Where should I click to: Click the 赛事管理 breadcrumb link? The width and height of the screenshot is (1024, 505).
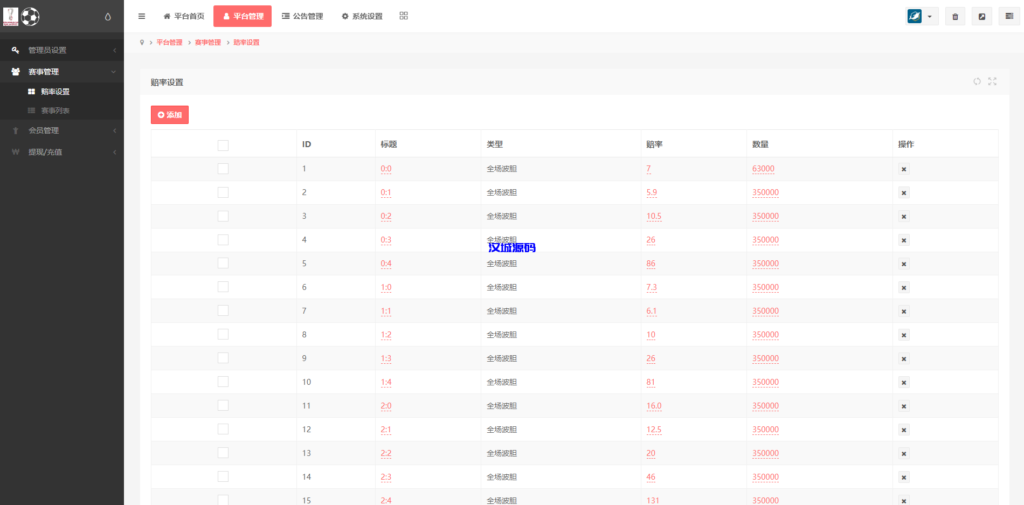click(208, 42)
